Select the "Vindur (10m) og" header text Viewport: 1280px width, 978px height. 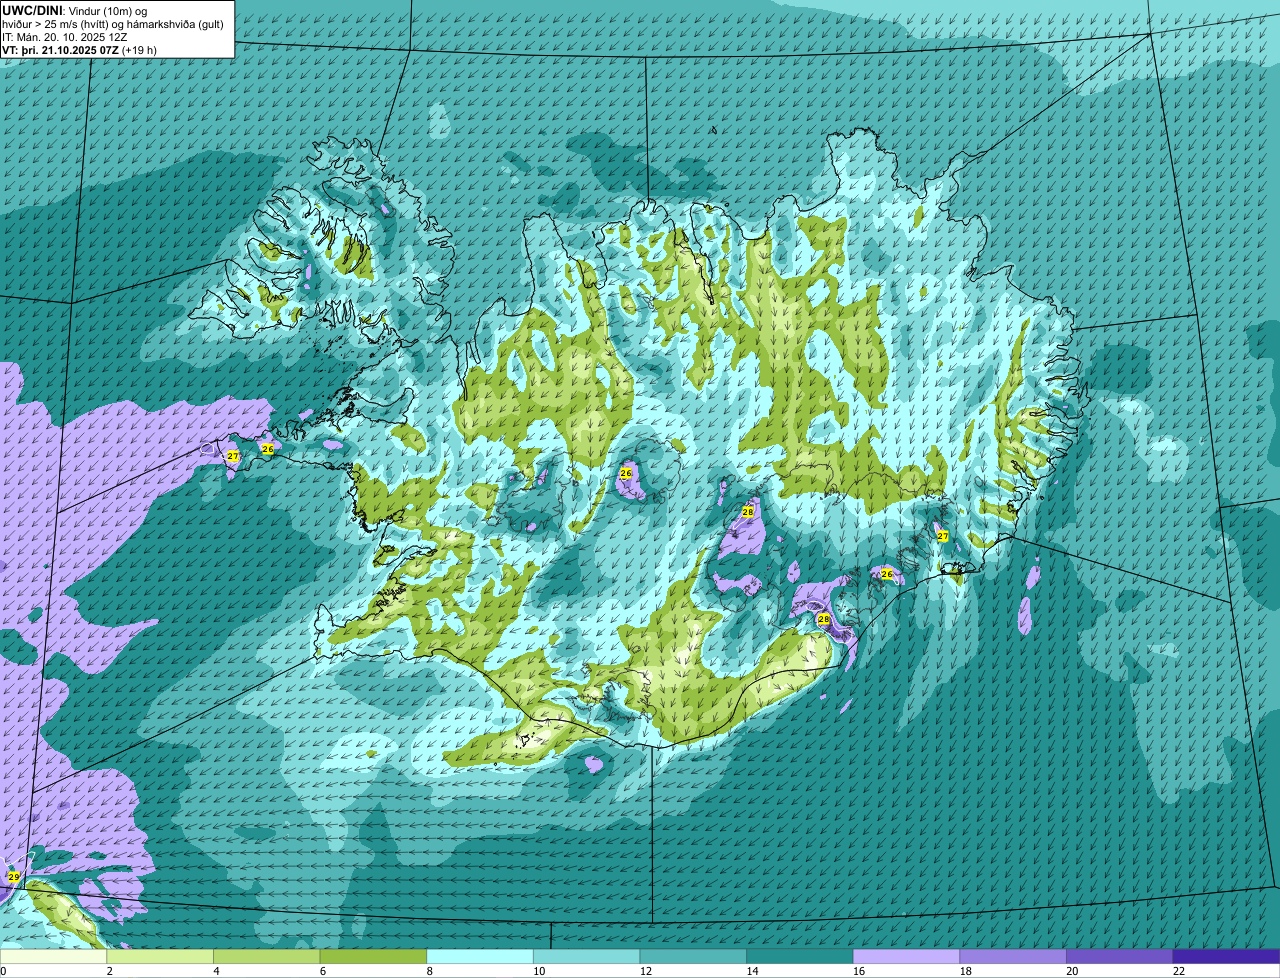point(108,10)
